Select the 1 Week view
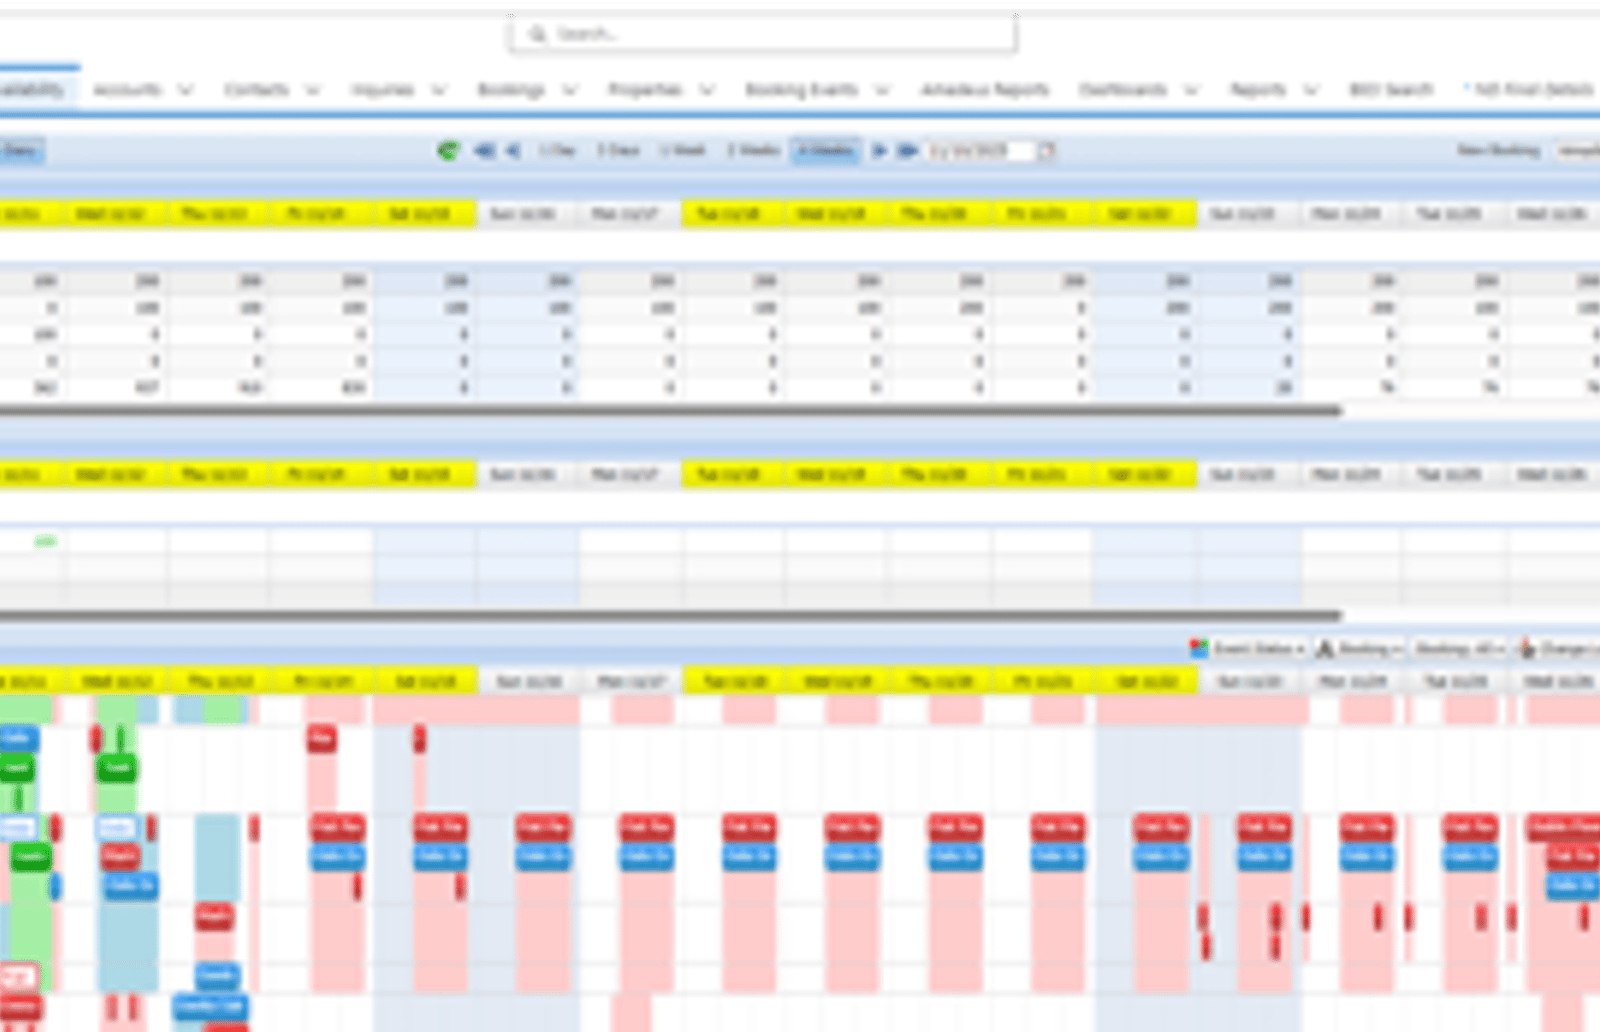The width and height of the screenshot is (1600, 1032). [683, 151]
